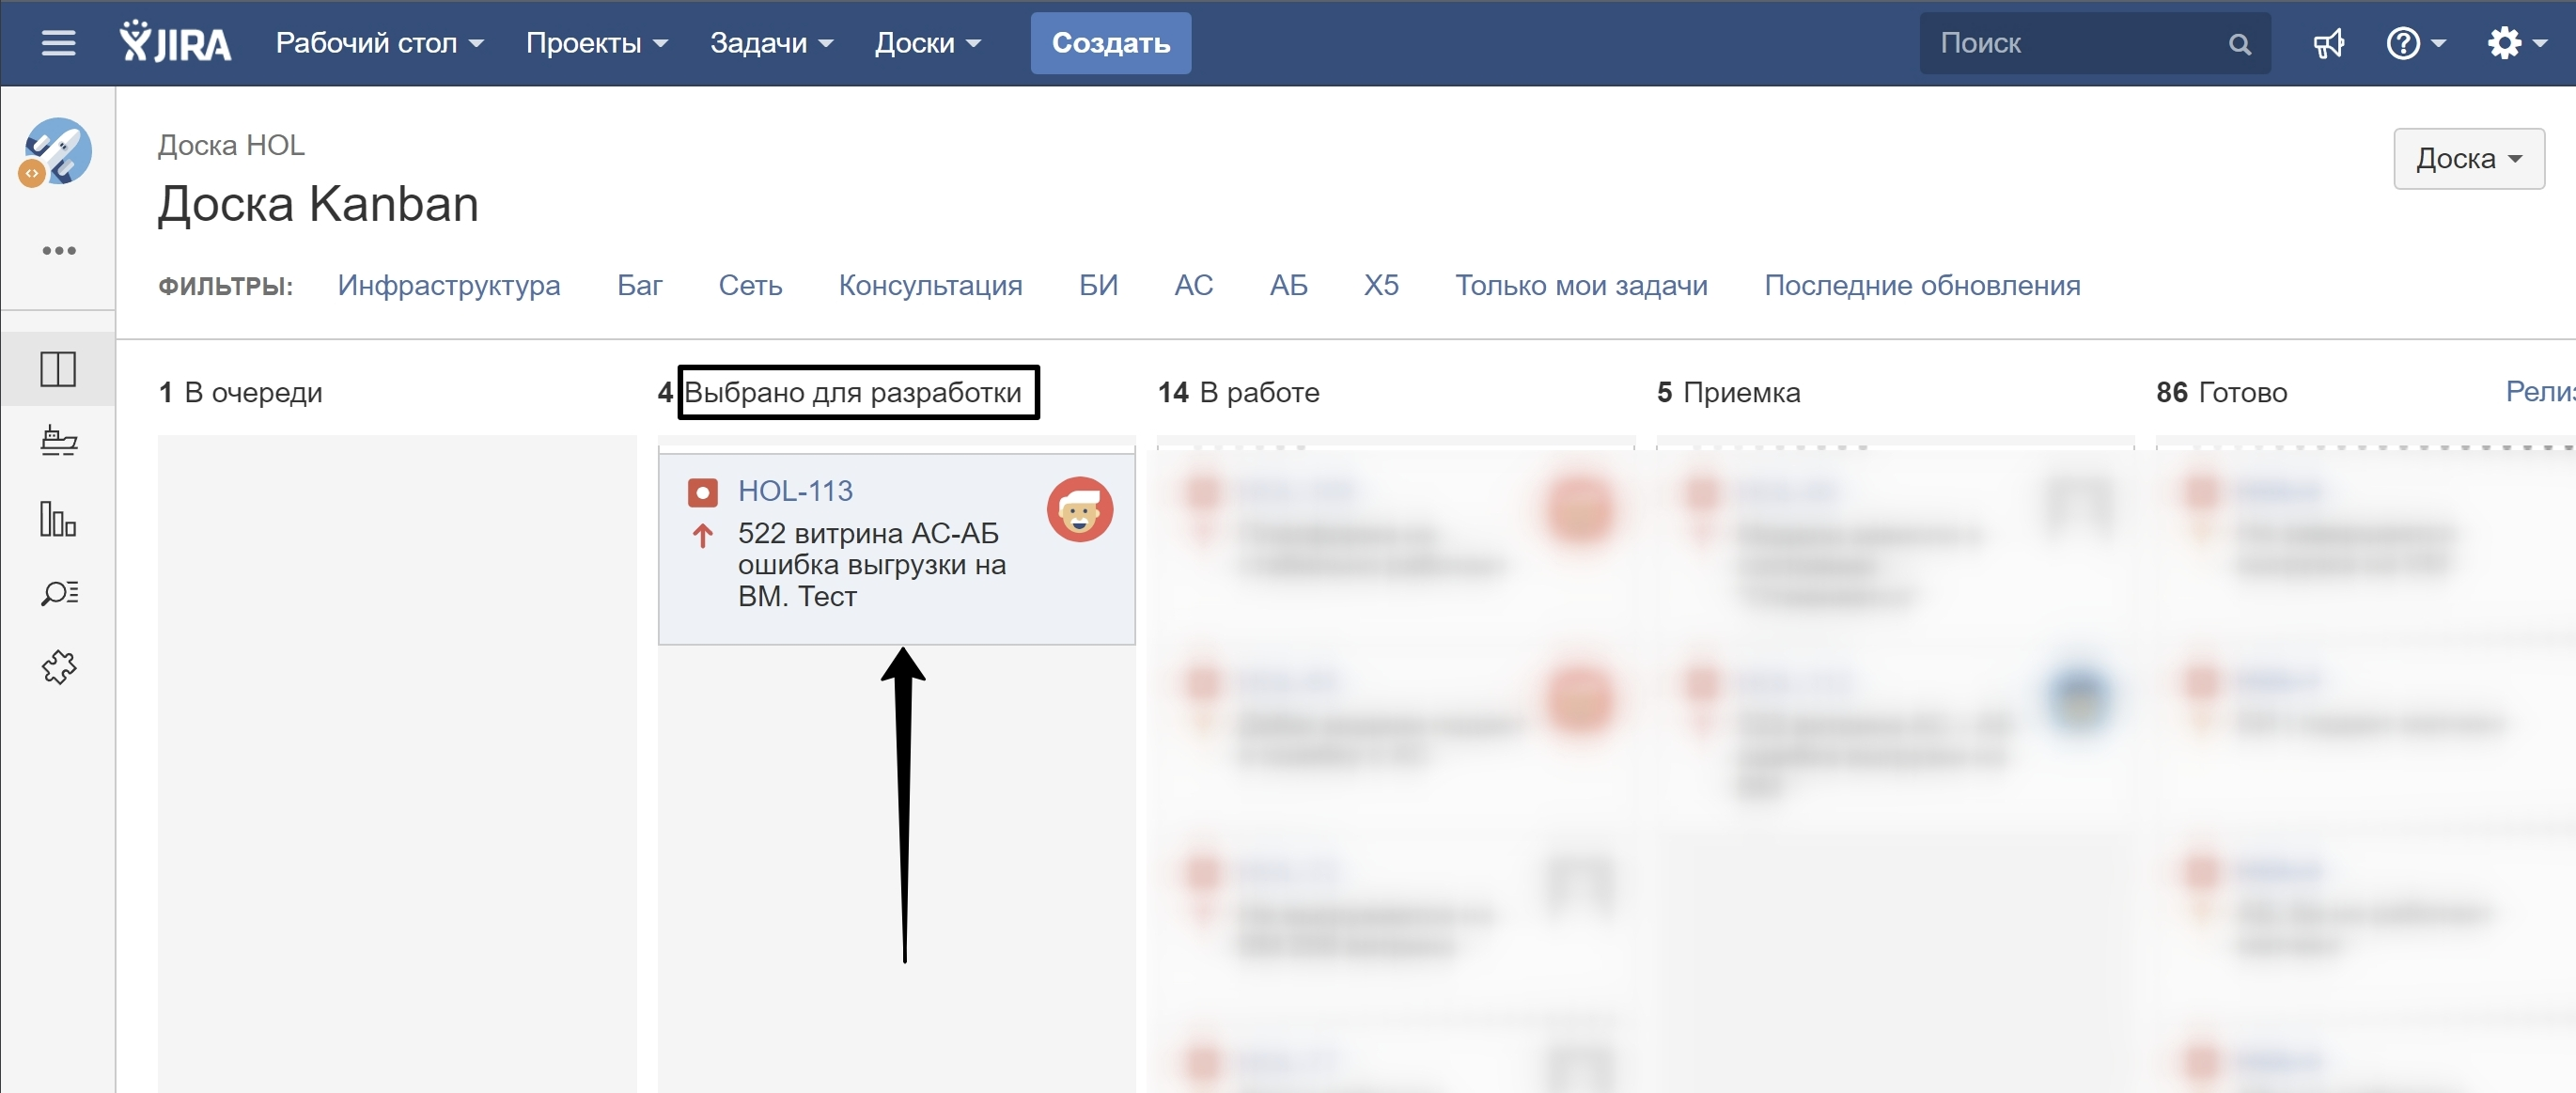Click the HOL project rocket avatar
The image size is (2576, 1093).
click(56, 153)
